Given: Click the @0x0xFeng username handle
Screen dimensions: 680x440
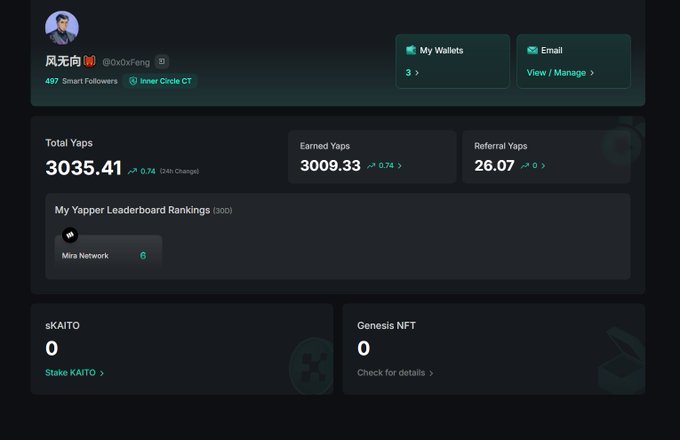Looking at the screenshot, I should pyautogui.click(x=126, y=62).
